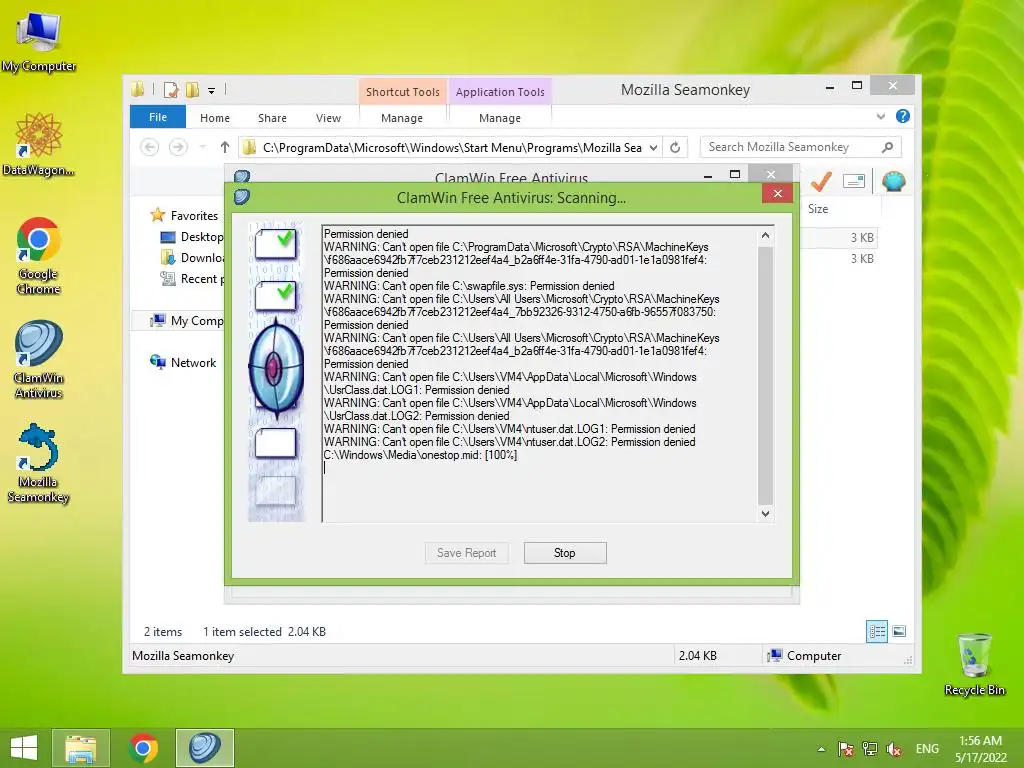Image resolution: width=1024 pixels, height=768 pixels.
Task: Expand the address bar history dropdown
Action: [653, 148]
